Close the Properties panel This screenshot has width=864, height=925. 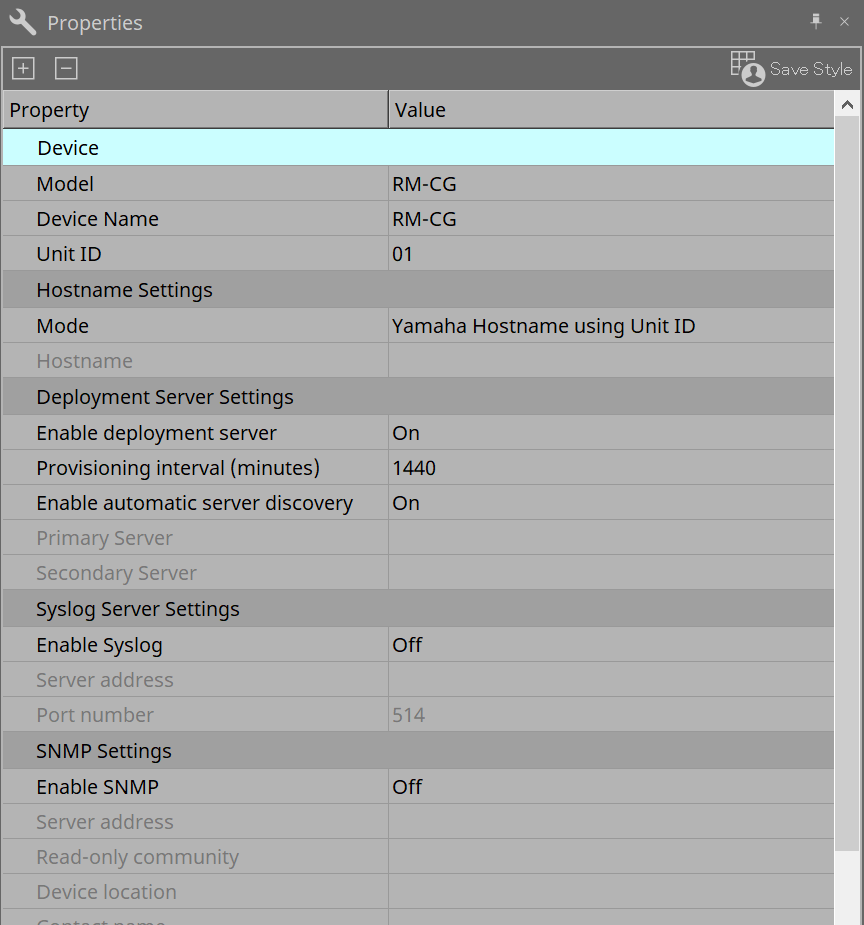[x=845, y=21]
